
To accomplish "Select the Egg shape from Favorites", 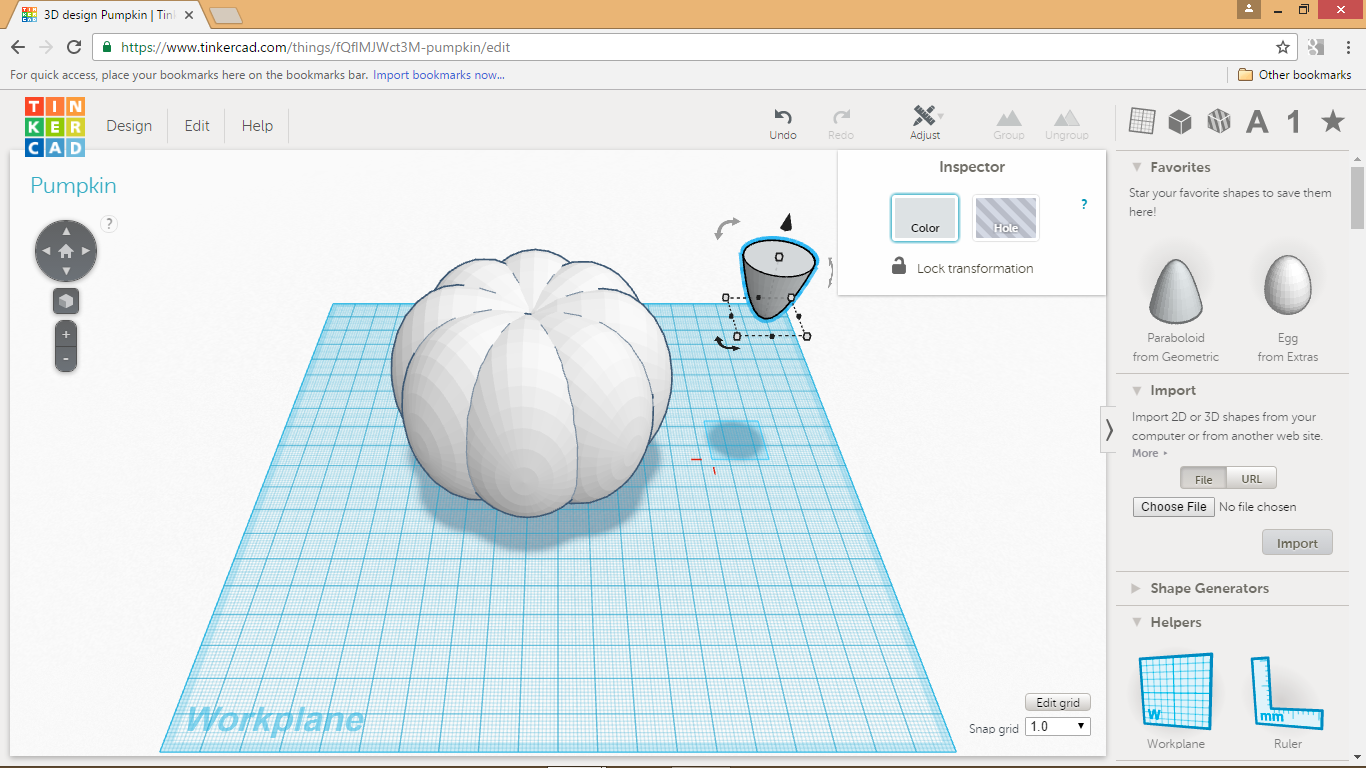I will pyautogui.click(x=1287, y=285).
